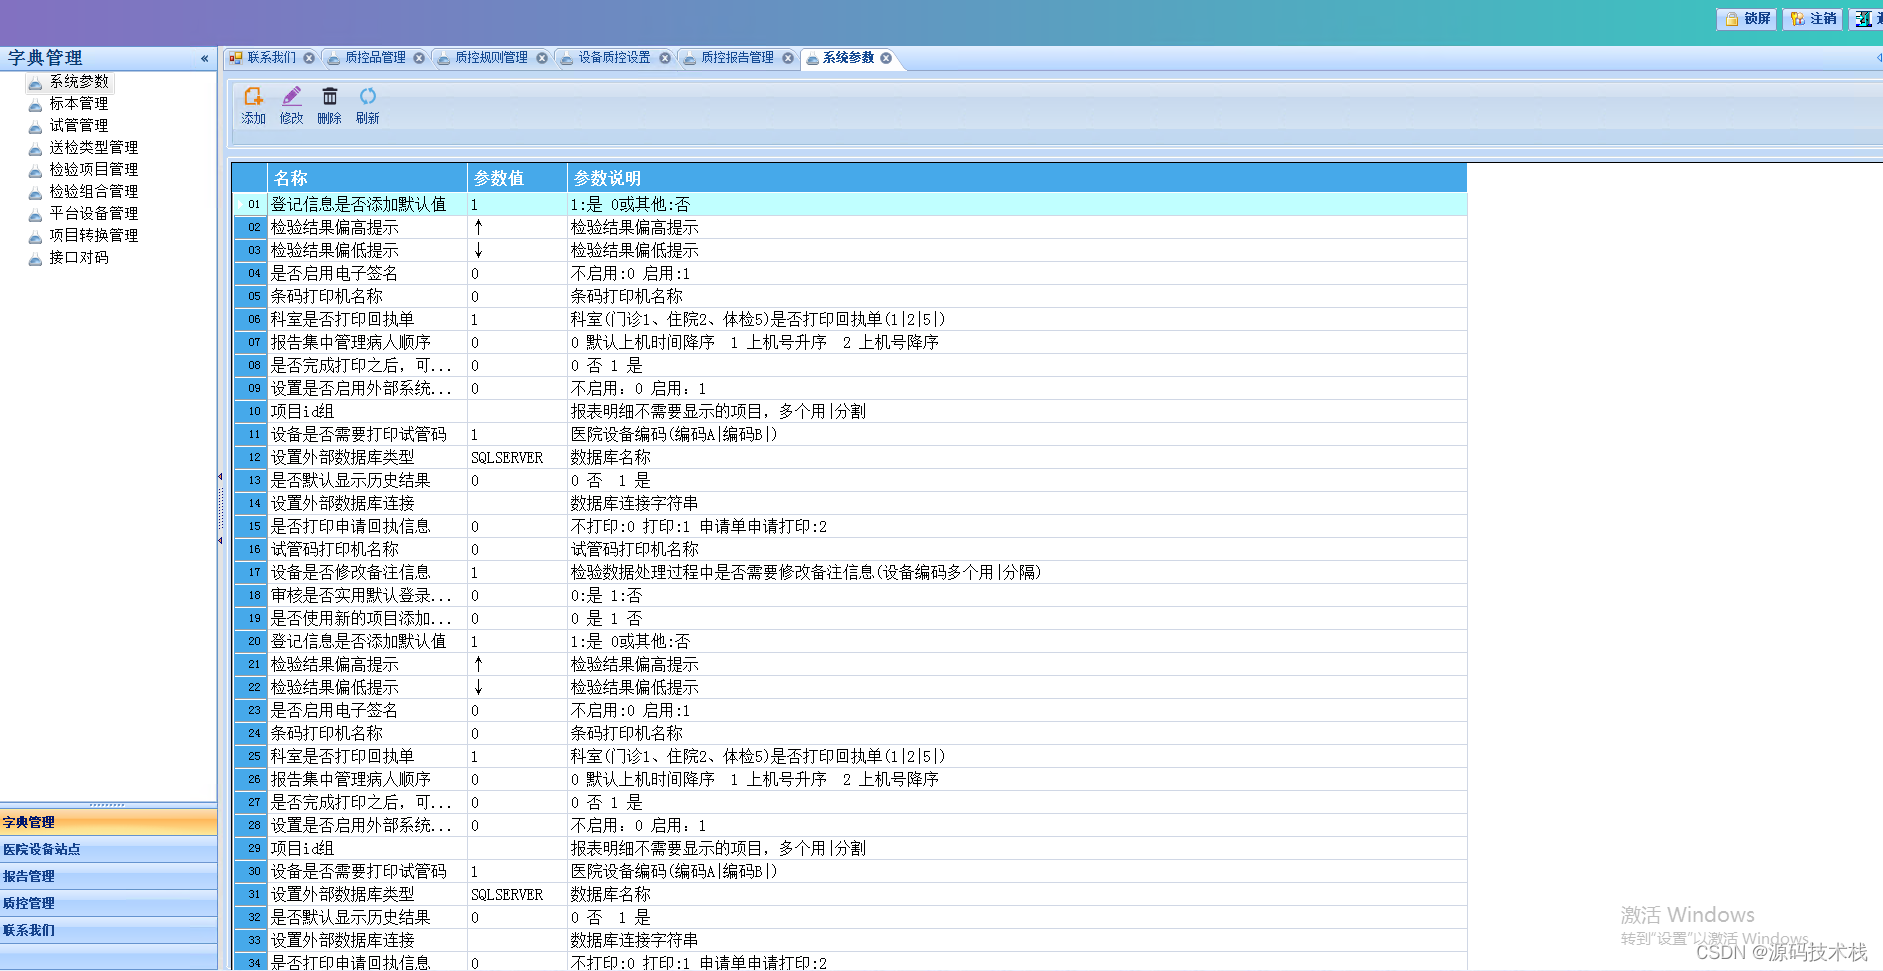The width and height of the screenshot is (1883, 971).
Task: Select row 14 设置外部数据库连接
Action: 850,503
